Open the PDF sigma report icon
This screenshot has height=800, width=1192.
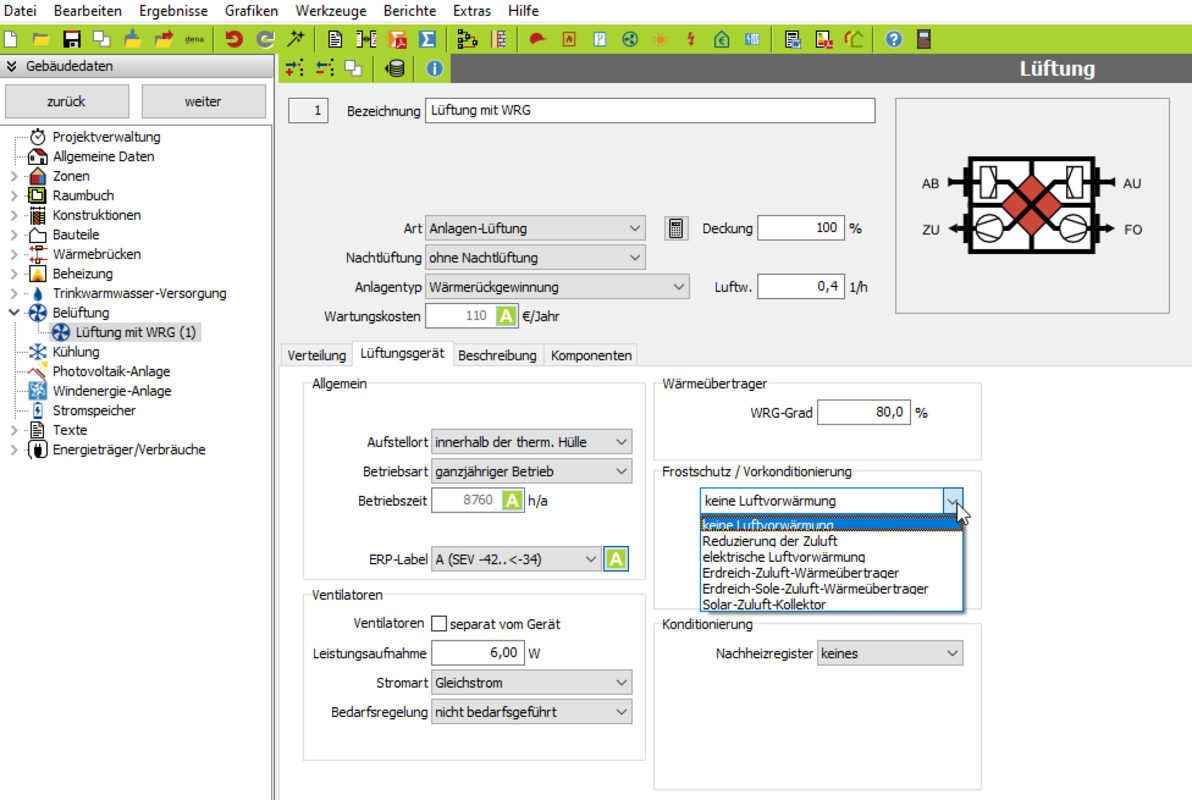(398, 39)
